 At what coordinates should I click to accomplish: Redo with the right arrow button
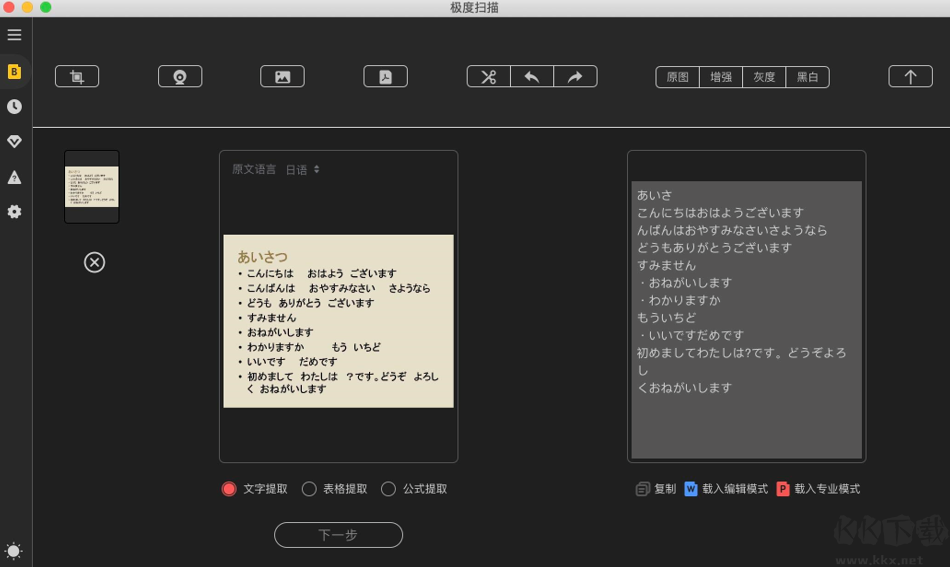[576, 77]
